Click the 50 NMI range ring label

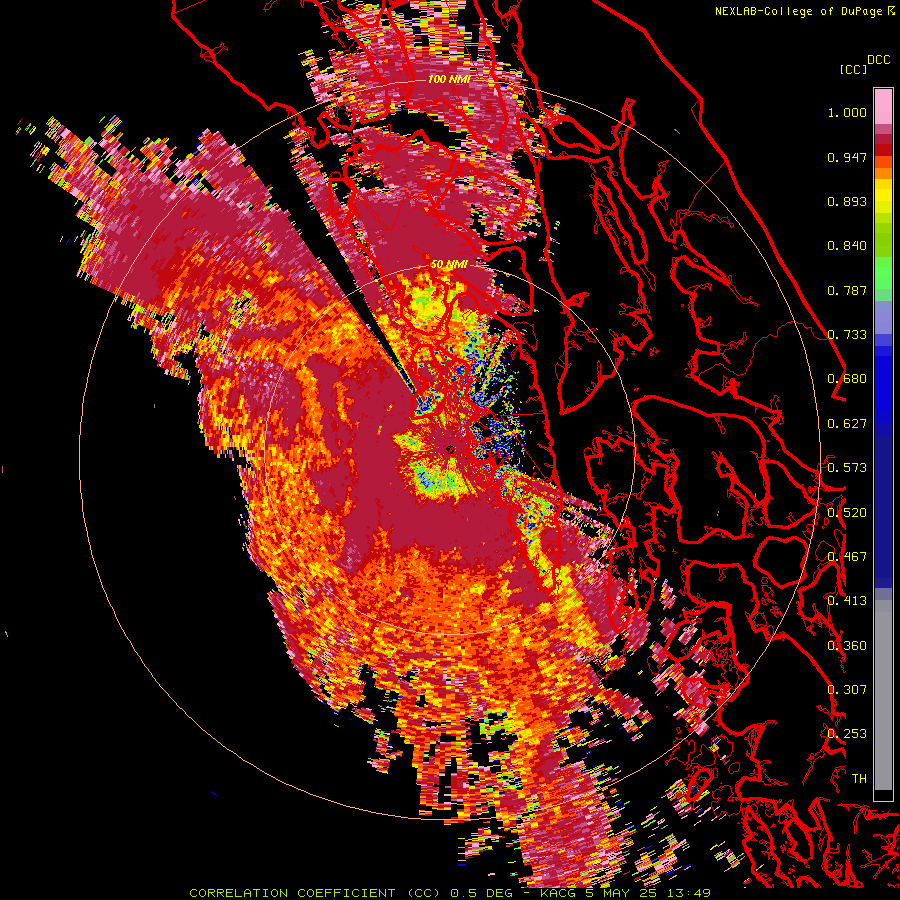(x=449, y=265)
